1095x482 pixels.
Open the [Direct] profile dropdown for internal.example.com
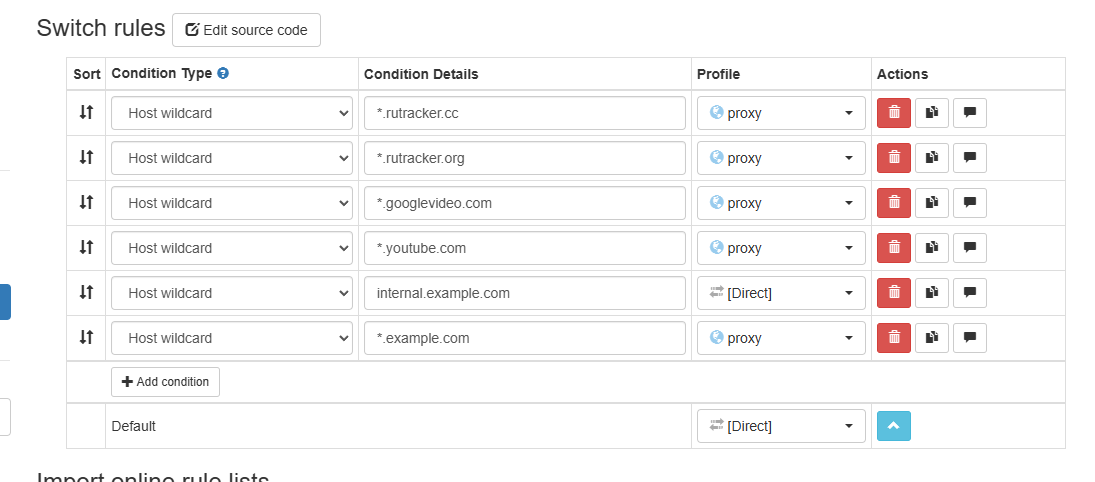[x=781, y=293]
